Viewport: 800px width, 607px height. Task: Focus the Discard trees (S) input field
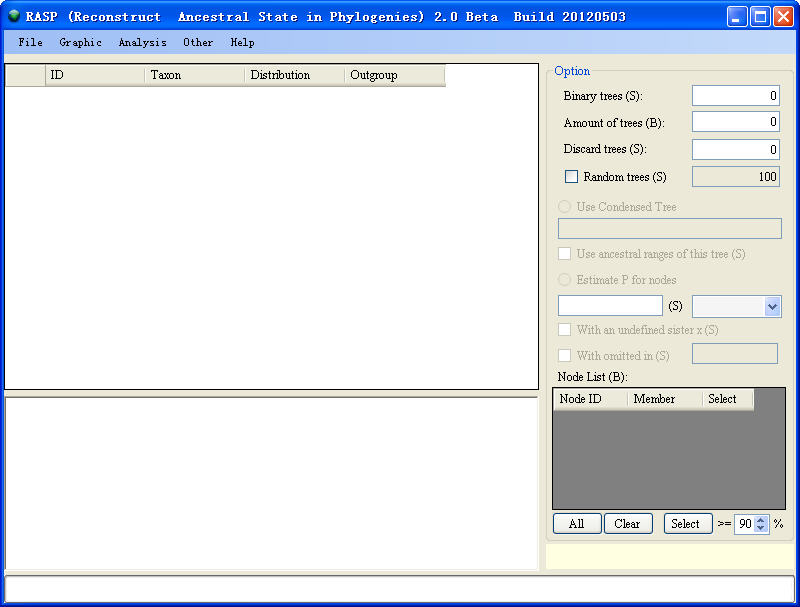(736, 149)
